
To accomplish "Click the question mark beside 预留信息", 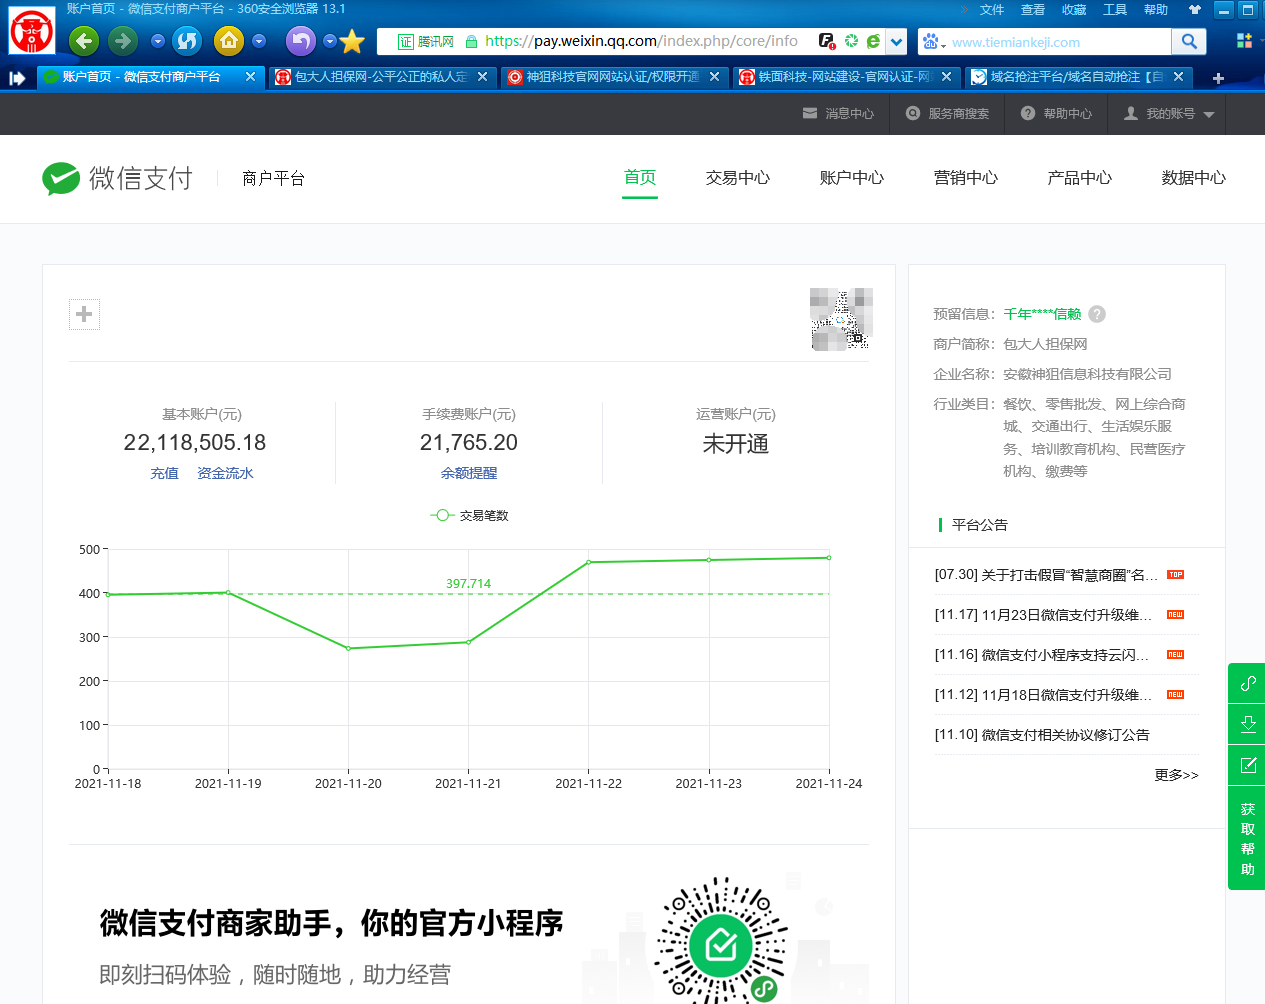I will pyautogui.click(x=1097, y=314).
